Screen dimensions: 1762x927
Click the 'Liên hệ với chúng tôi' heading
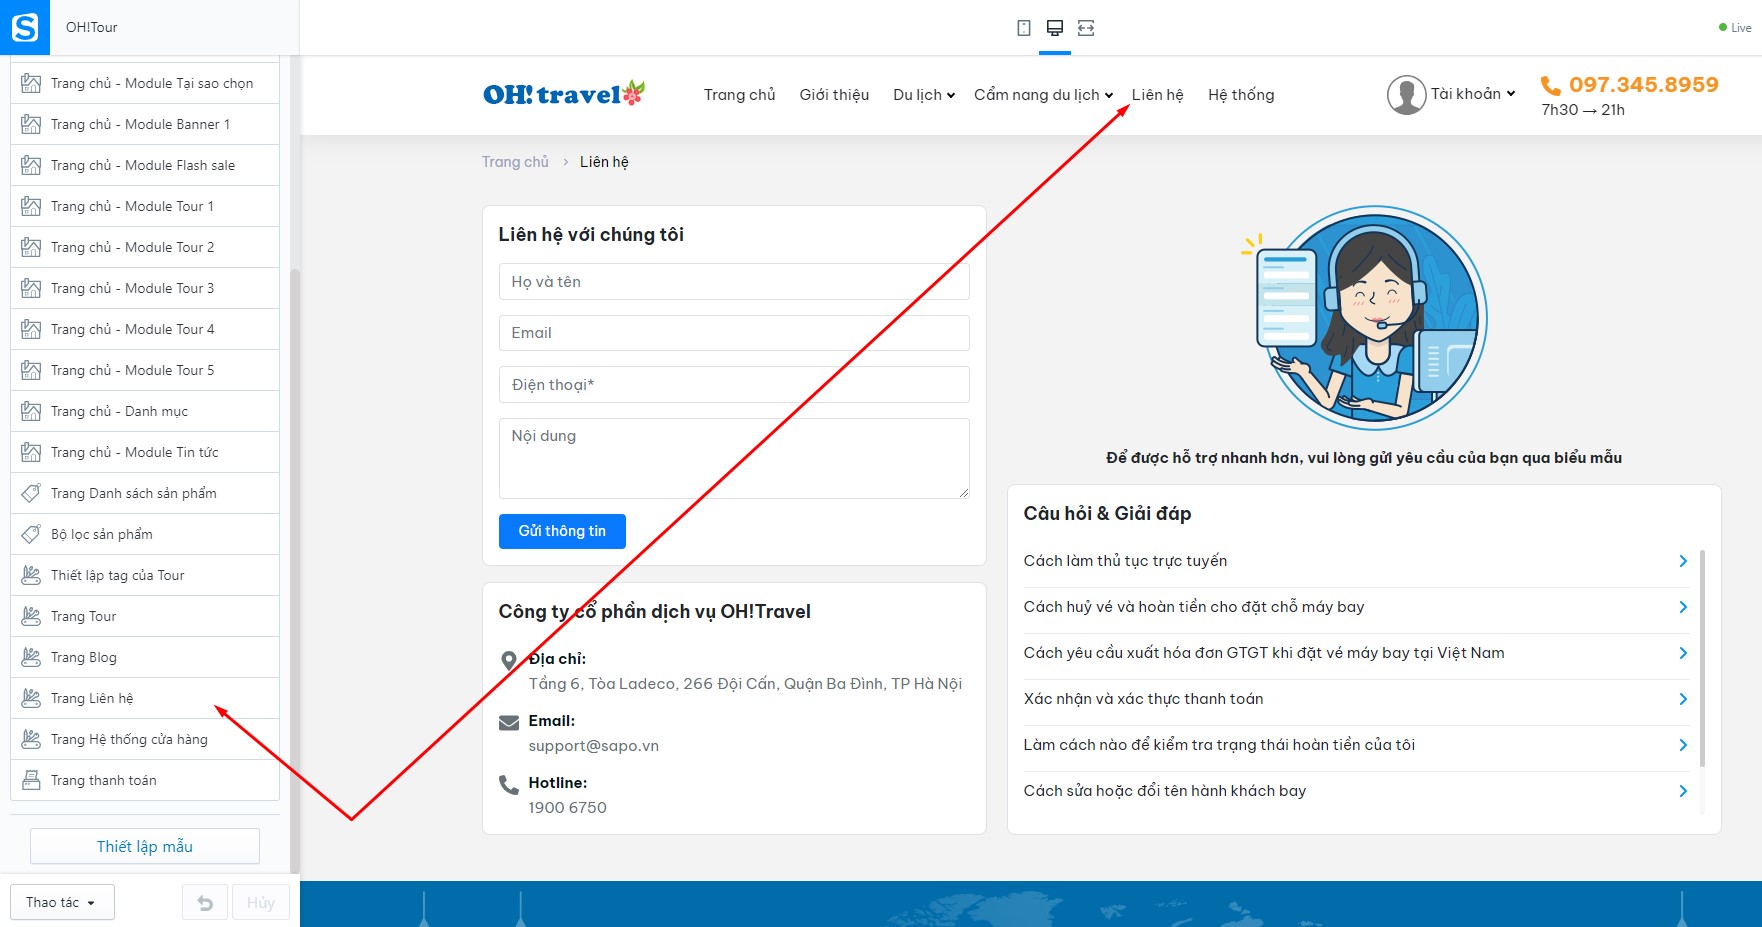click(591, 235)
